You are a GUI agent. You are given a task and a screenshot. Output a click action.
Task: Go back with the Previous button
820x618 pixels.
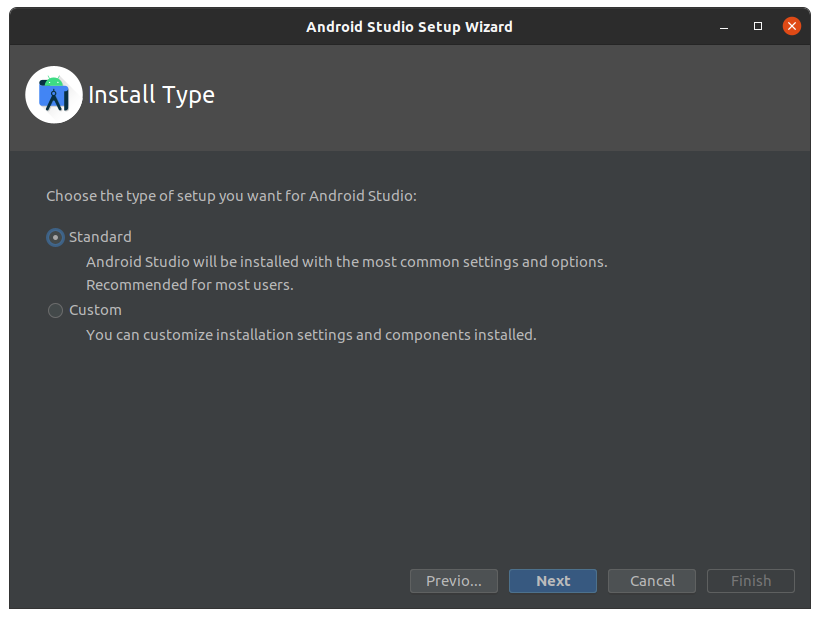pyautogui.click(x=453, y=581)
